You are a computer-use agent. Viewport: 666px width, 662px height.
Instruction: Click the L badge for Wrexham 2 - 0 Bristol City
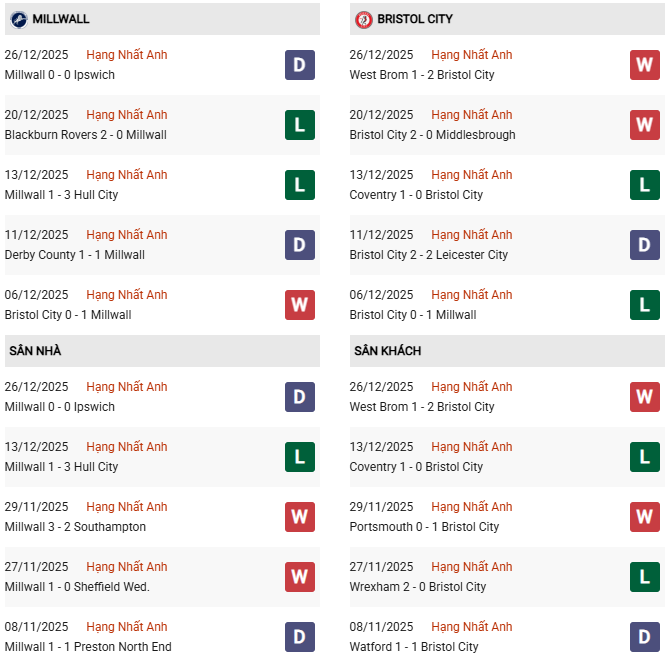pyautogui.click(x=644, y=577)
